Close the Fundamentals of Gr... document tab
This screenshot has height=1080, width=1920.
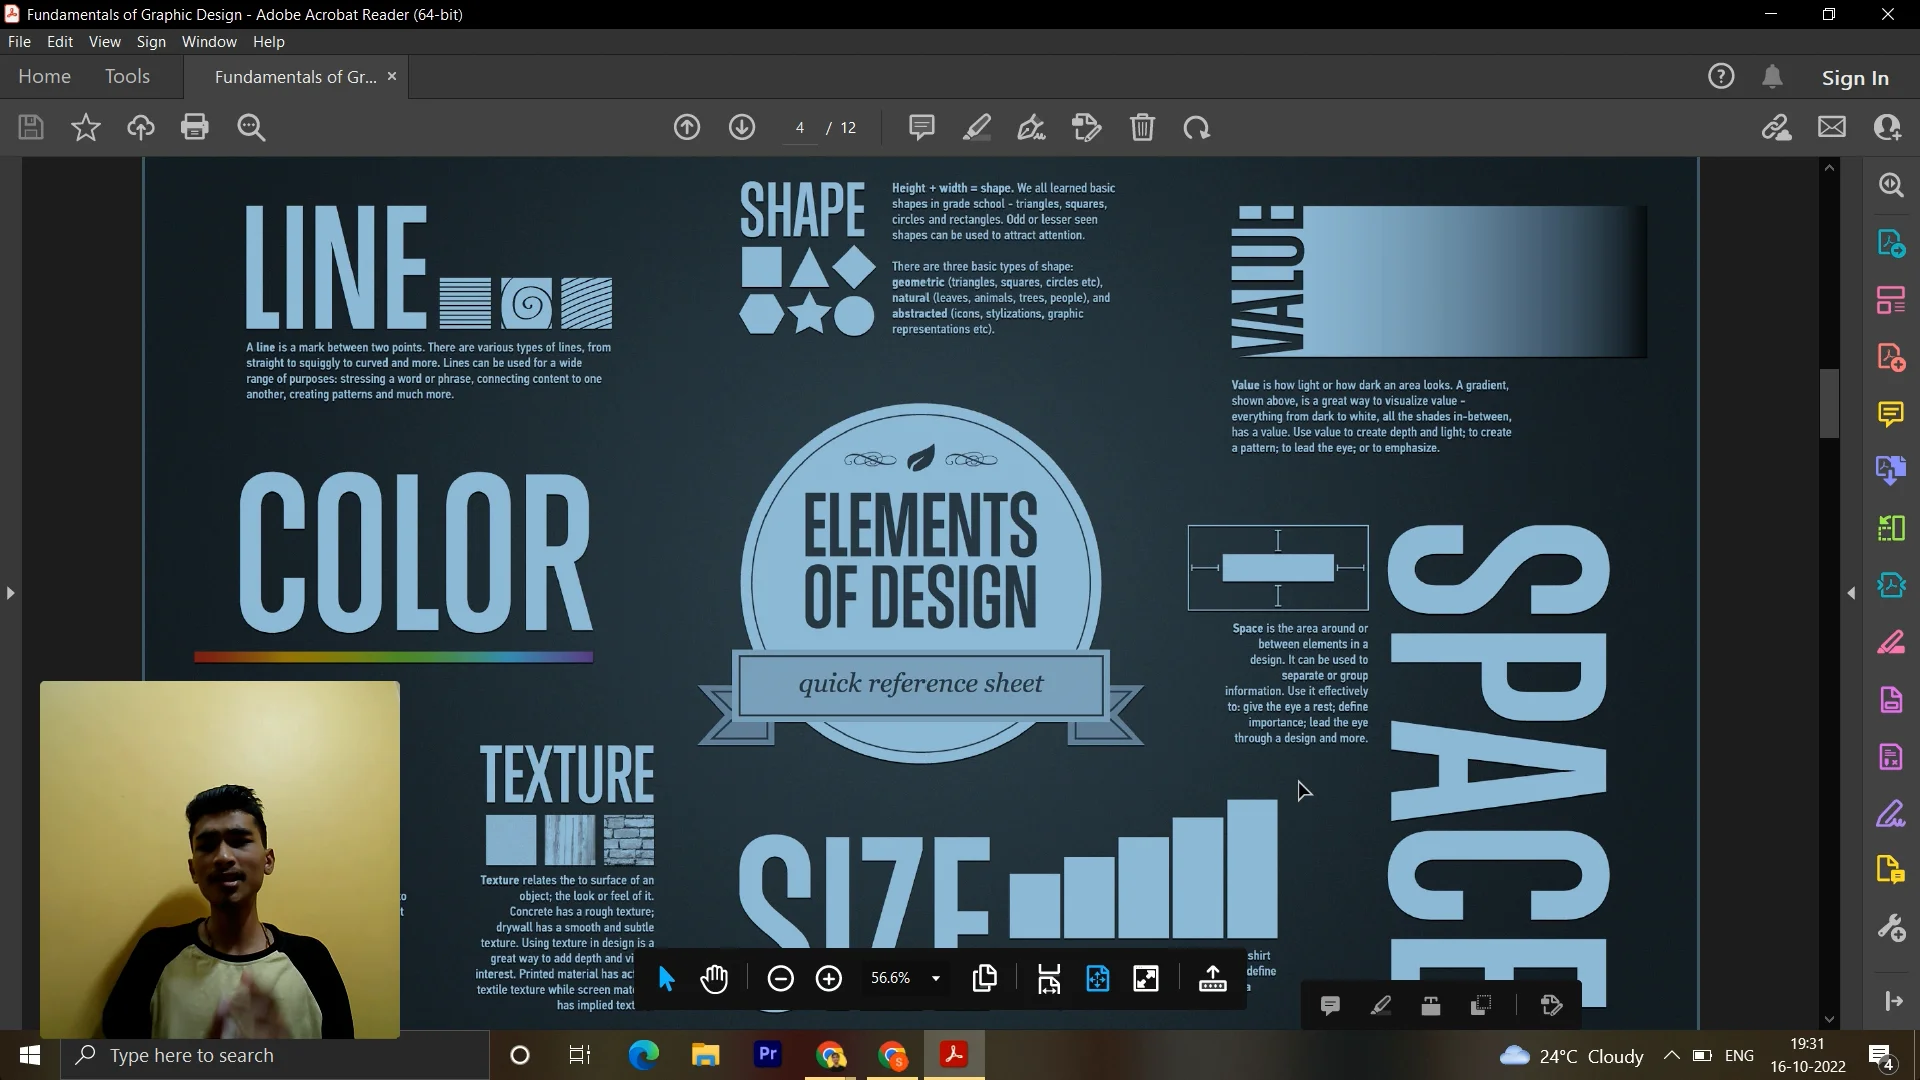coord(392,76)
